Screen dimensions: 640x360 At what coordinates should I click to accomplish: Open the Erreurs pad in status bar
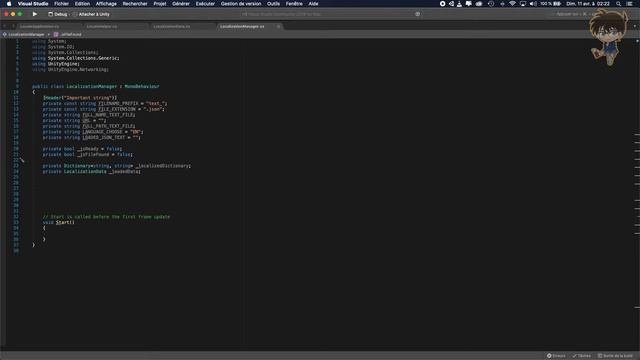[556, 356]
